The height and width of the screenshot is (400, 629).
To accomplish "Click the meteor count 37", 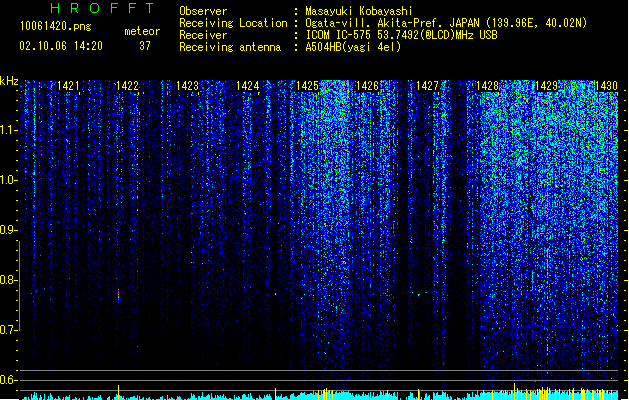I will pyautogui.click(x=145, y=46).
